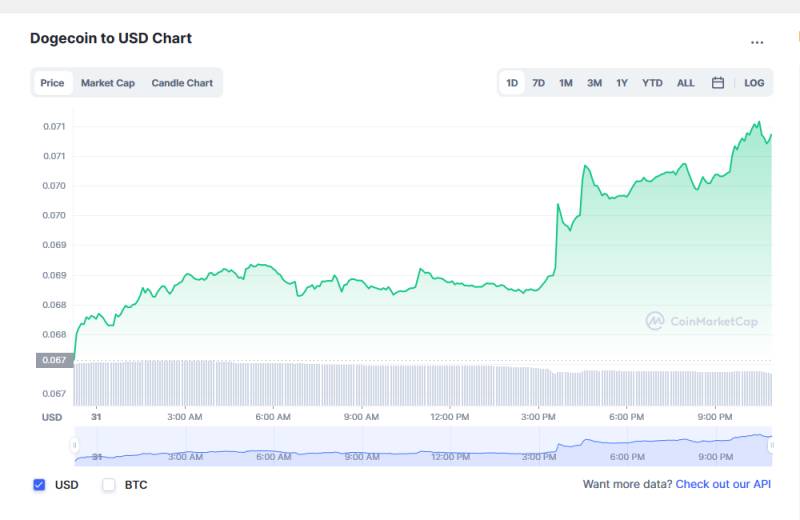Click the right range slider handle
Viewport: 800px width, 520px height.
click(771, 445)
